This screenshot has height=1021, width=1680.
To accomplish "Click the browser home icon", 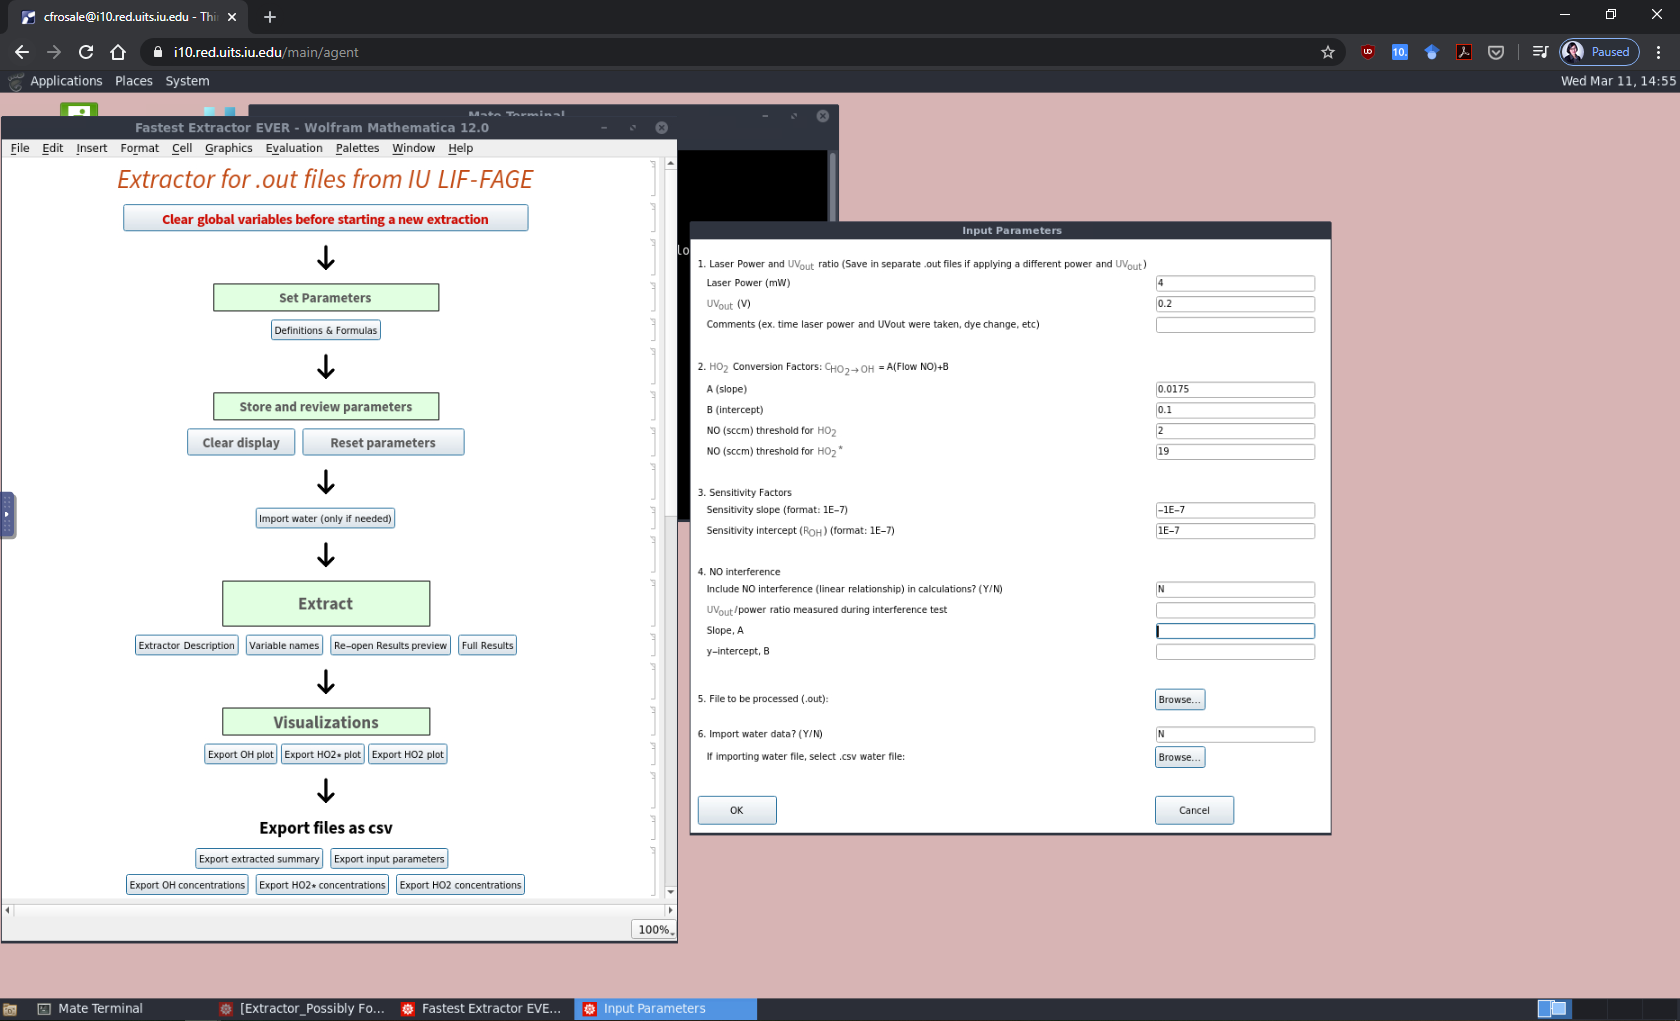I will click(118, 52).
